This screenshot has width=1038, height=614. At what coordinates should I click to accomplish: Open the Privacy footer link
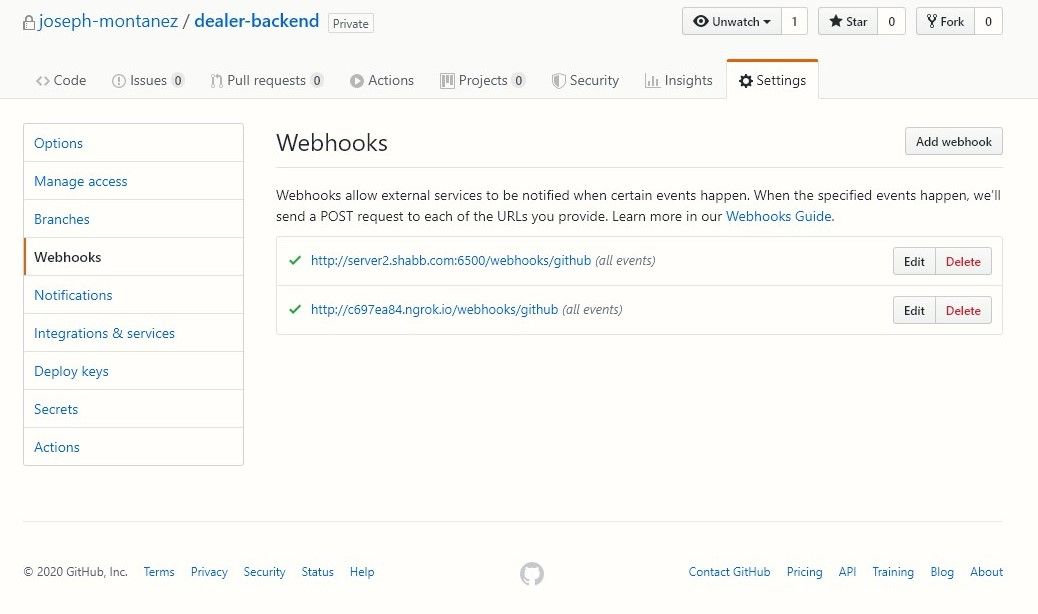click(x=209, y=572)
